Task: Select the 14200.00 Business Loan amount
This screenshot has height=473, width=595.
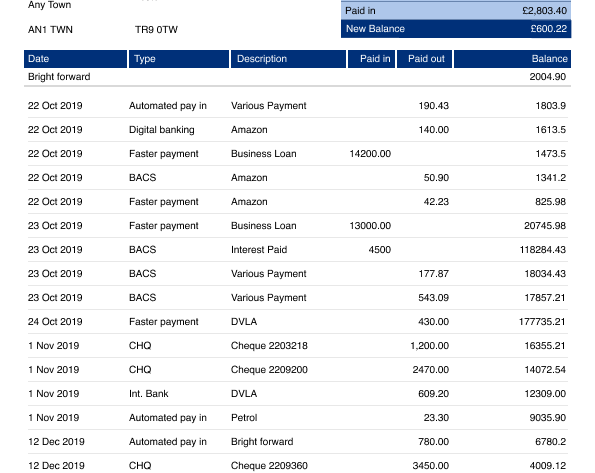Action: tap(370, 154)
